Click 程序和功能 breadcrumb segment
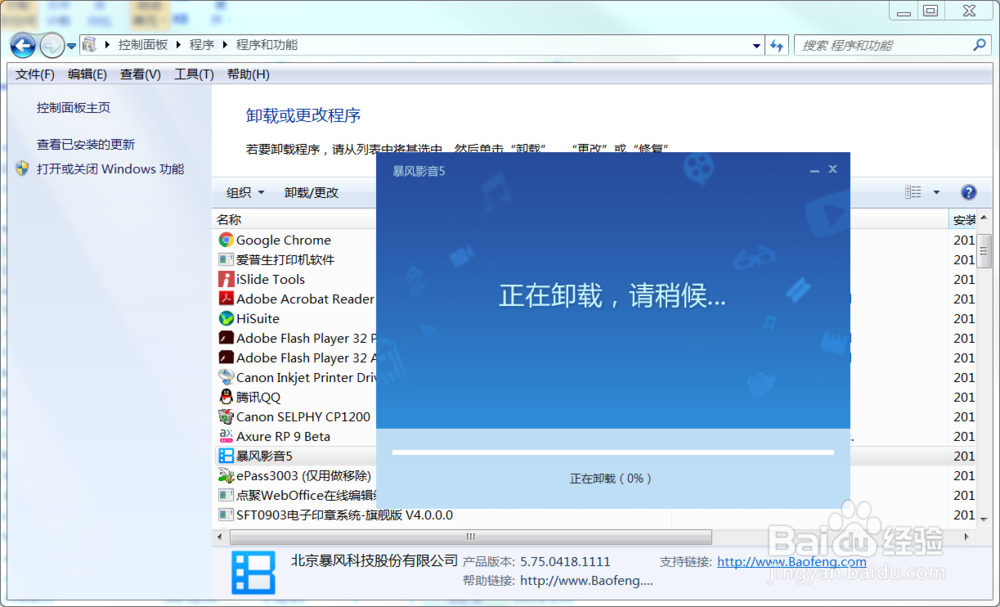Screen dimensions: 1000x607 click(267, 45)
